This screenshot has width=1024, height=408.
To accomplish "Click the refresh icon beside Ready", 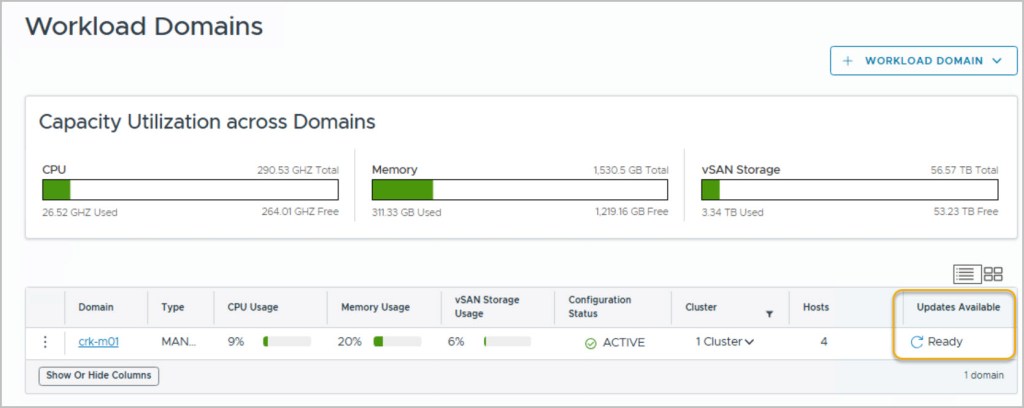I will click(x=916, y=342).
